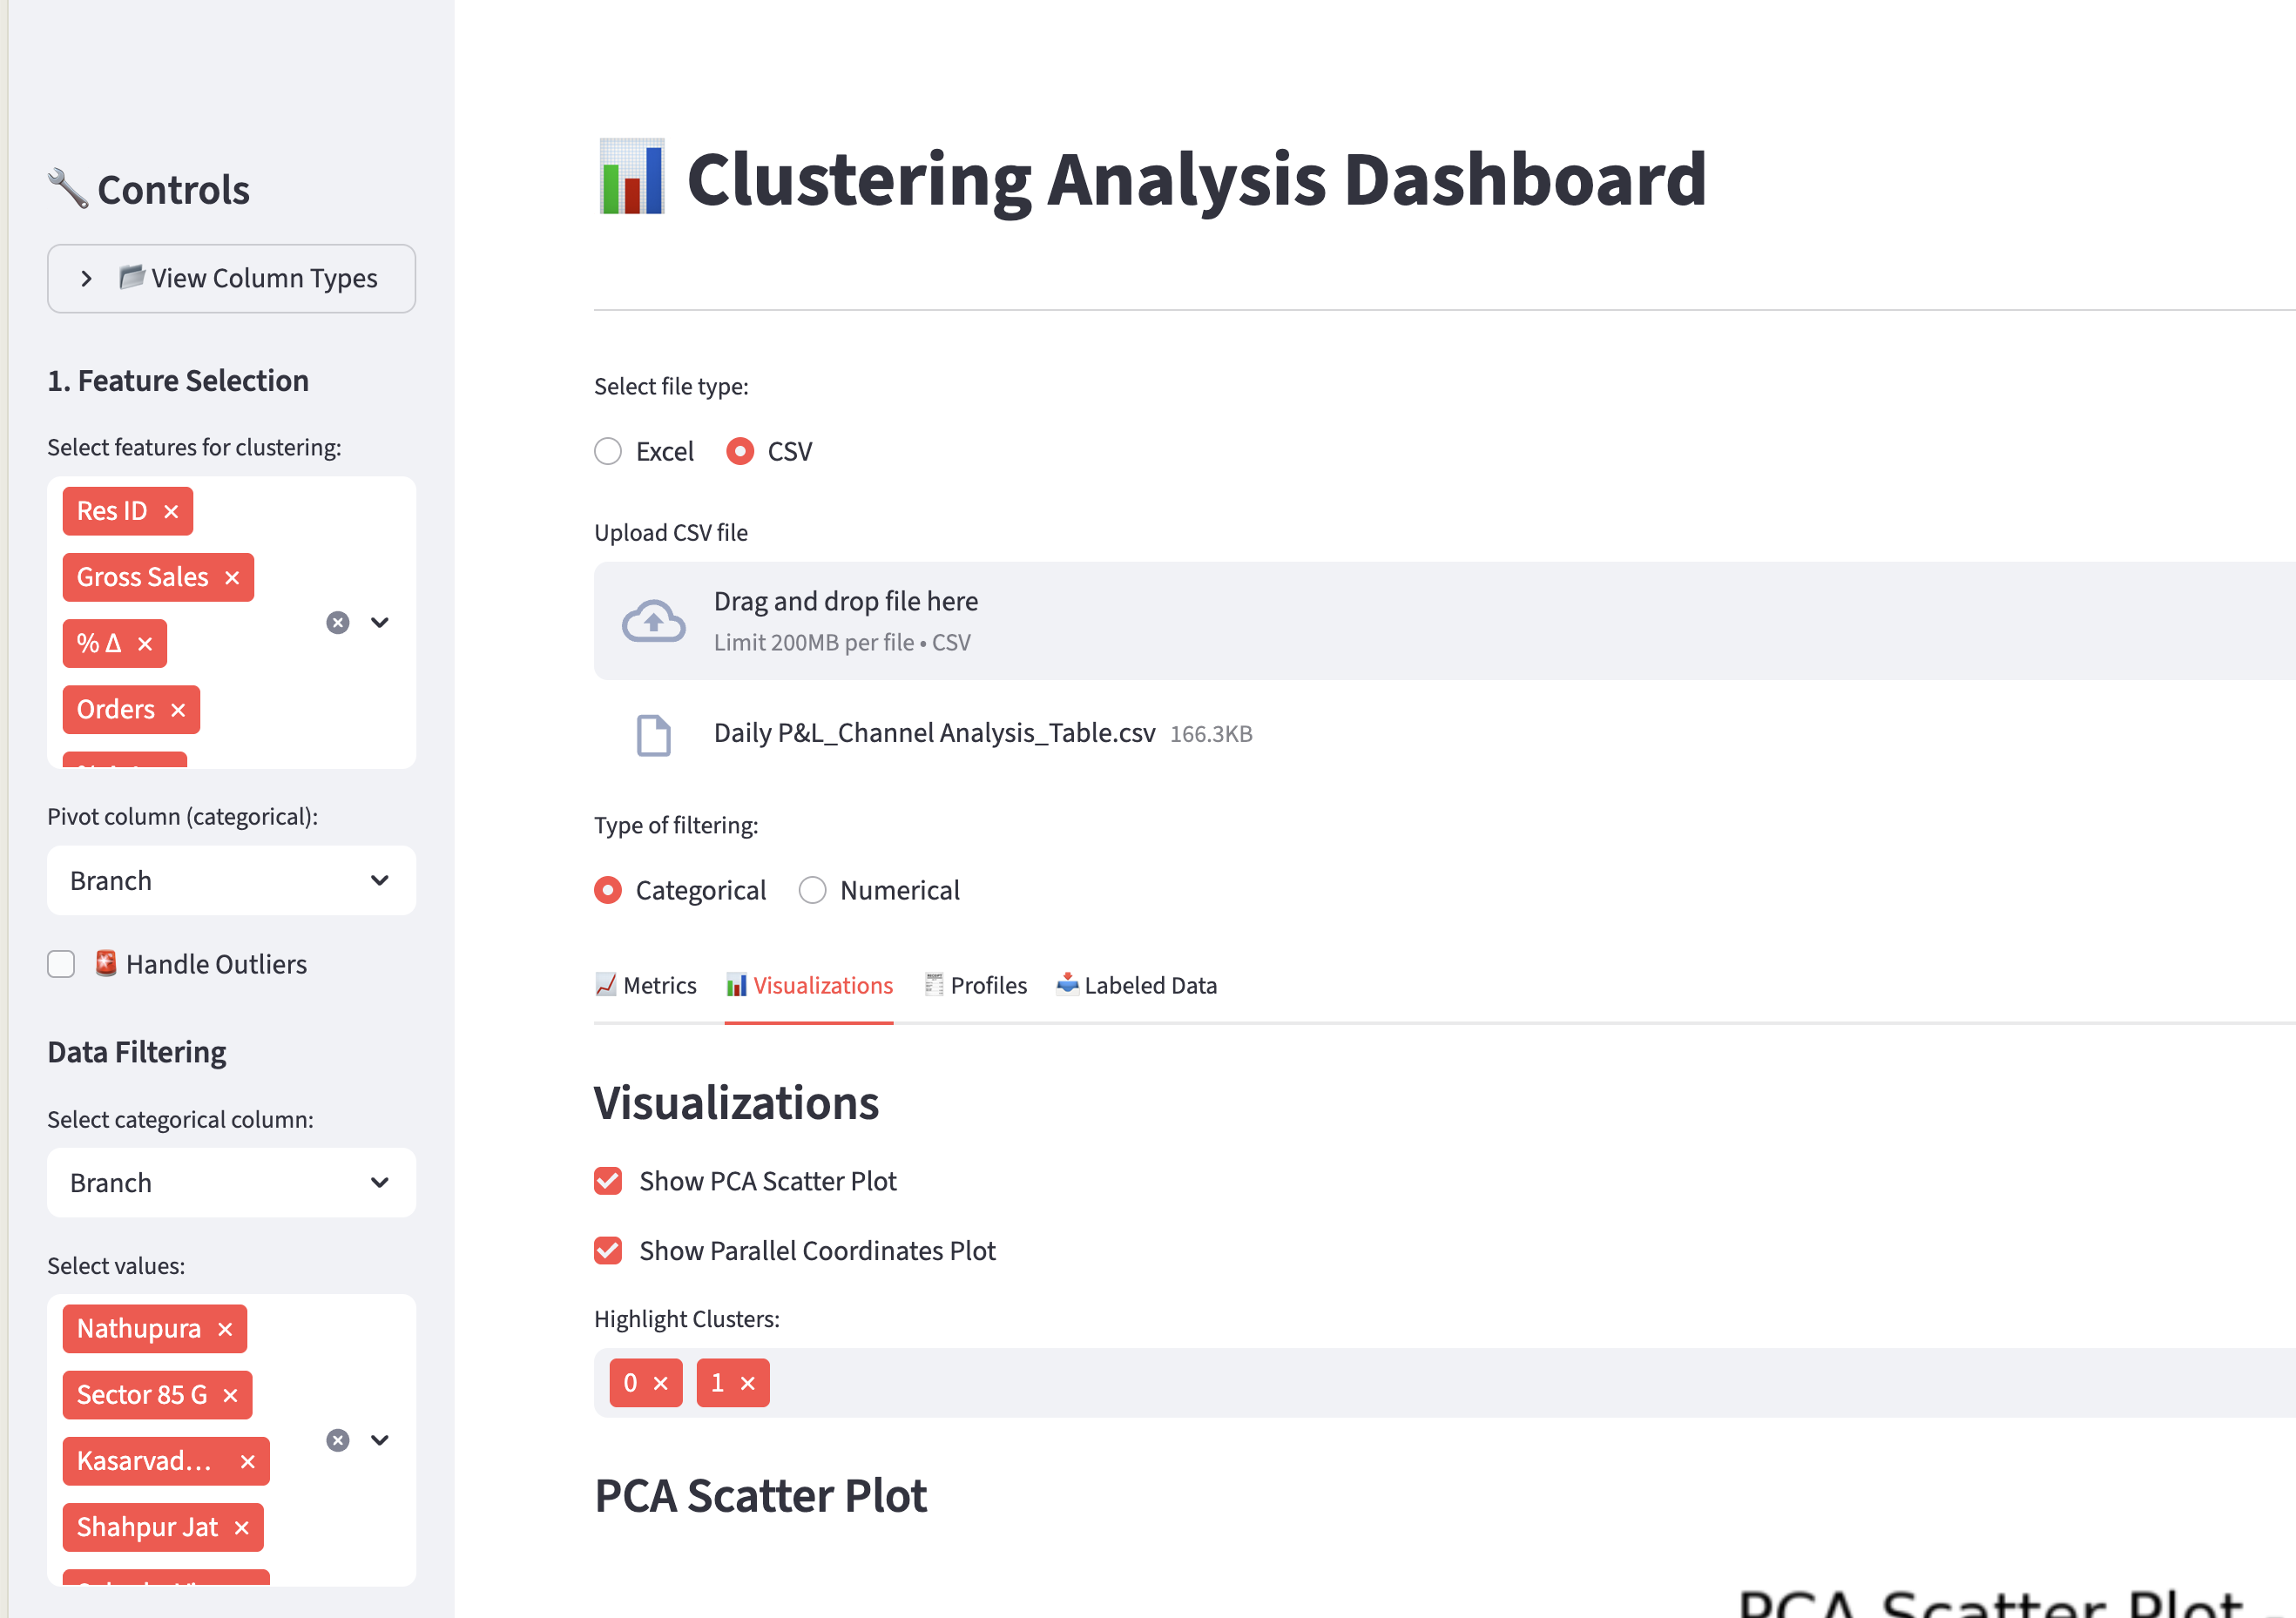This screenshot has width=2296, height=1618.
Task: Click the clear-all icon on the features multiselect
Action: [x=337, y=622]
